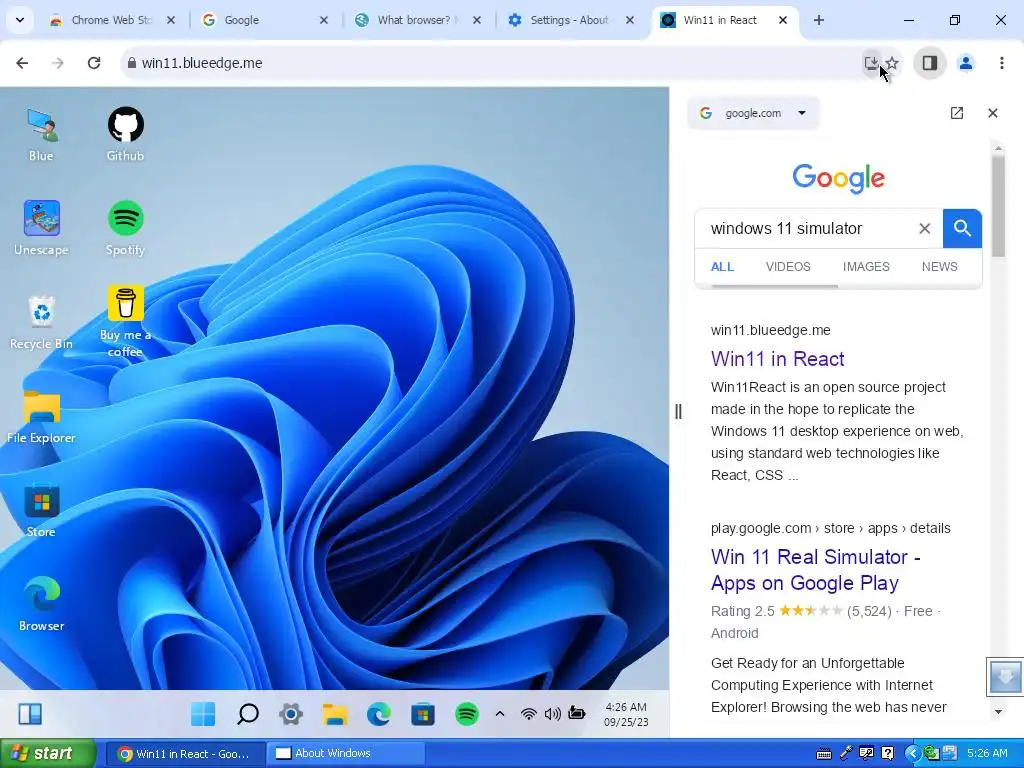Close the side panel with X
This screenshot has width=1024, height=768.
[993, 113]
